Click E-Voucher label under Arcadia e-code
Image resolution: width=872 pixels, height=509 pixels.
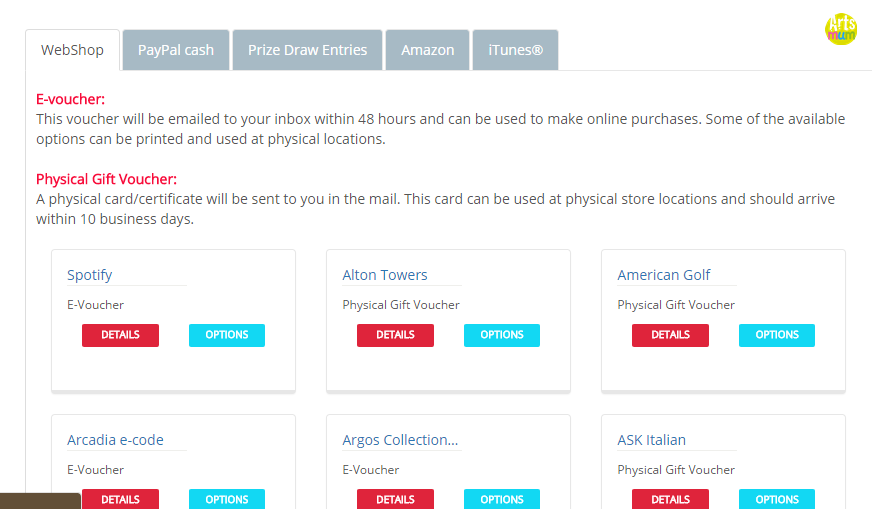[x=95, y=470]
